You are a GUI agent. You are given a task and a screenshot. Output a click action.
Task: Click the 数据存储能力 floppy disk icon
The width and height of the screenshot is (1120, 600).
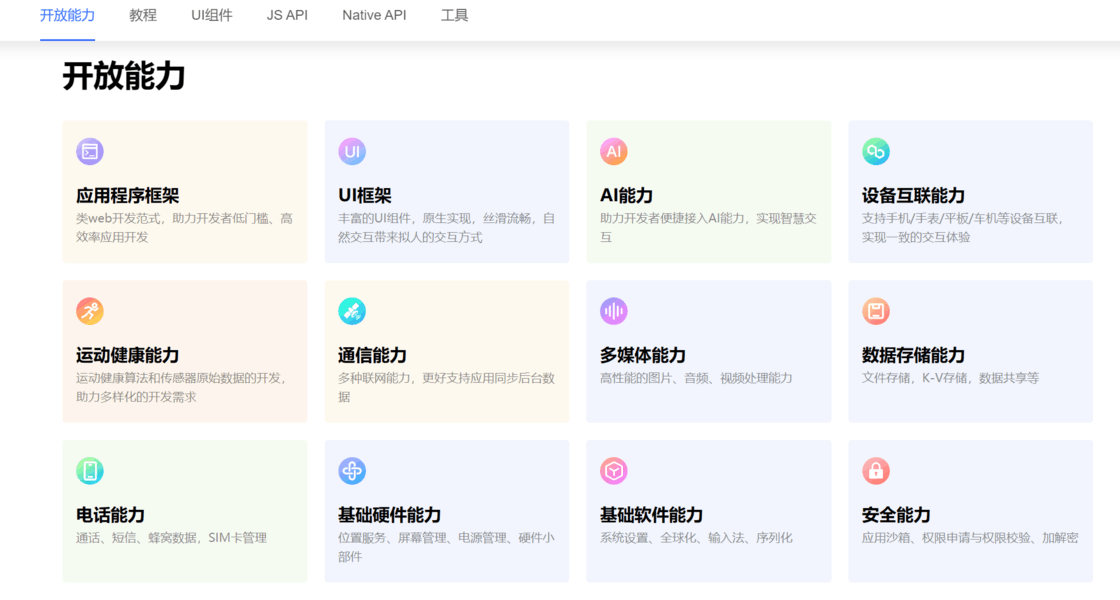tap(876, 311)
